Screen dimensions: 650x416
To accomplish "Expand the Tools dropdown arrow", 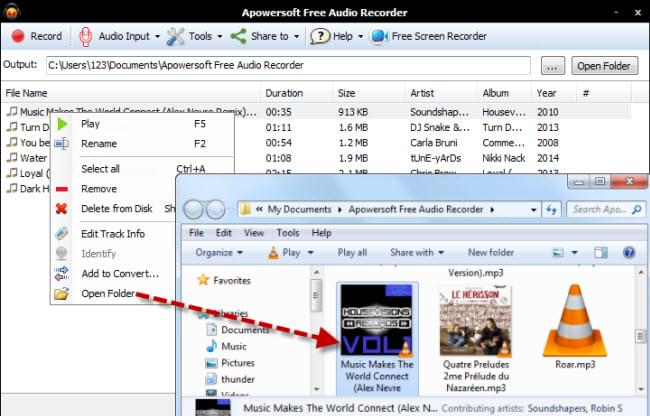I will [x=220, y=36].
